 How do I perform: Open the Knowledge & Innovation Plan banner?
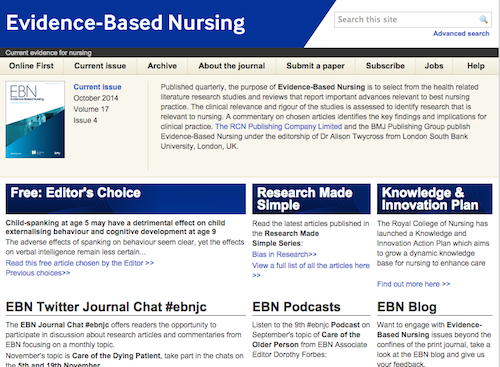(x=435, y=199)
